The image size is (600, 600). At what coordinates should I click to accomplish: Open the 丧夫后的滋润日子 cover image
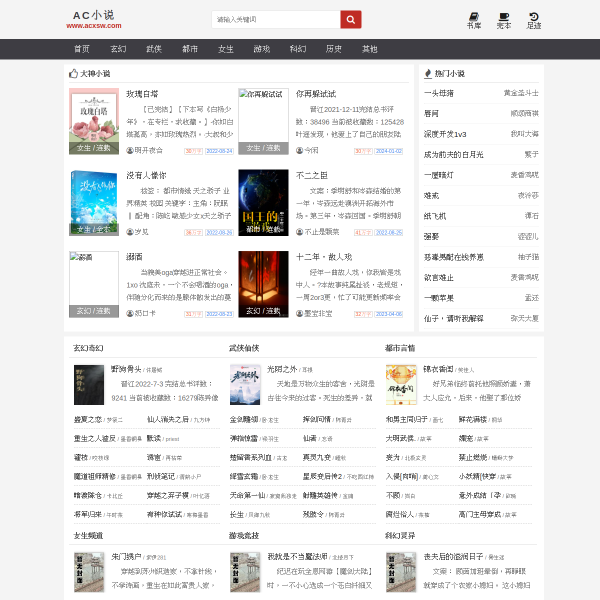point(401,572)
